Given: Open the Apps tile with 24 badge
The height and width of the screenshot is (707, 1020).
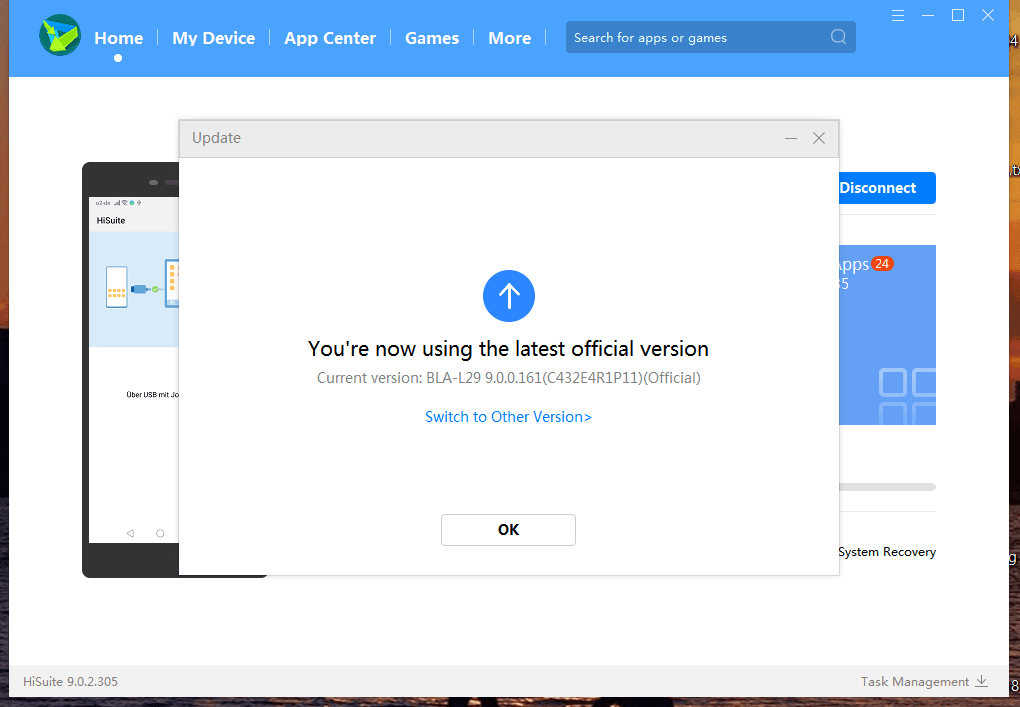Looking at the screenshot, I should pos(887,335).
